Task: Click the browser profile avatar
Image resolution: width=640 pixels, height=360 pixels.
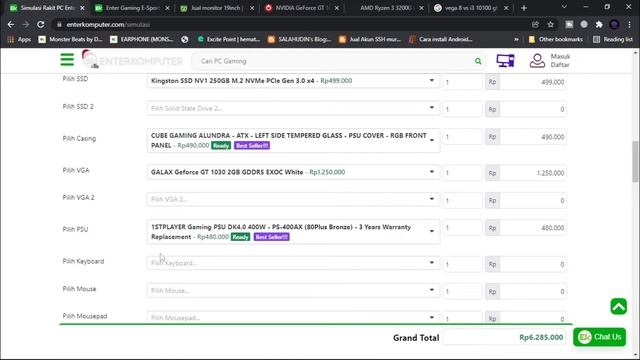Action: 614,24
